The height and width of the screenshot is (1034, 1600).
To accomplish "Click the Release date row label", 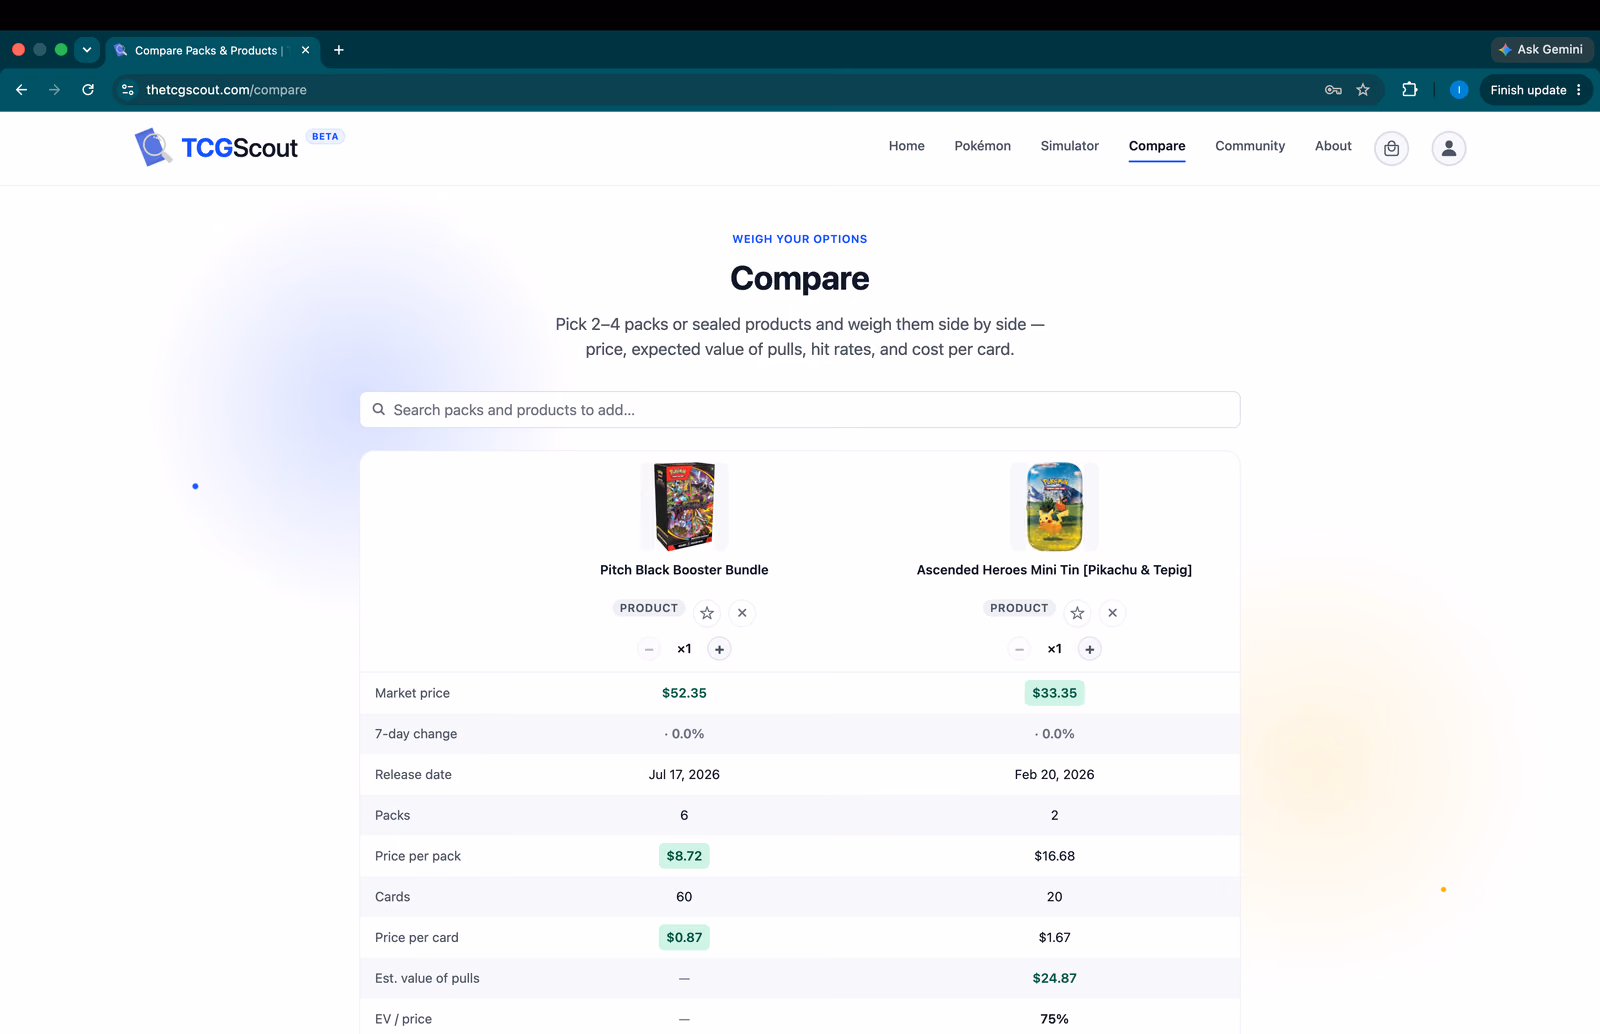I will pyautogui.click(x=413, y=775).
